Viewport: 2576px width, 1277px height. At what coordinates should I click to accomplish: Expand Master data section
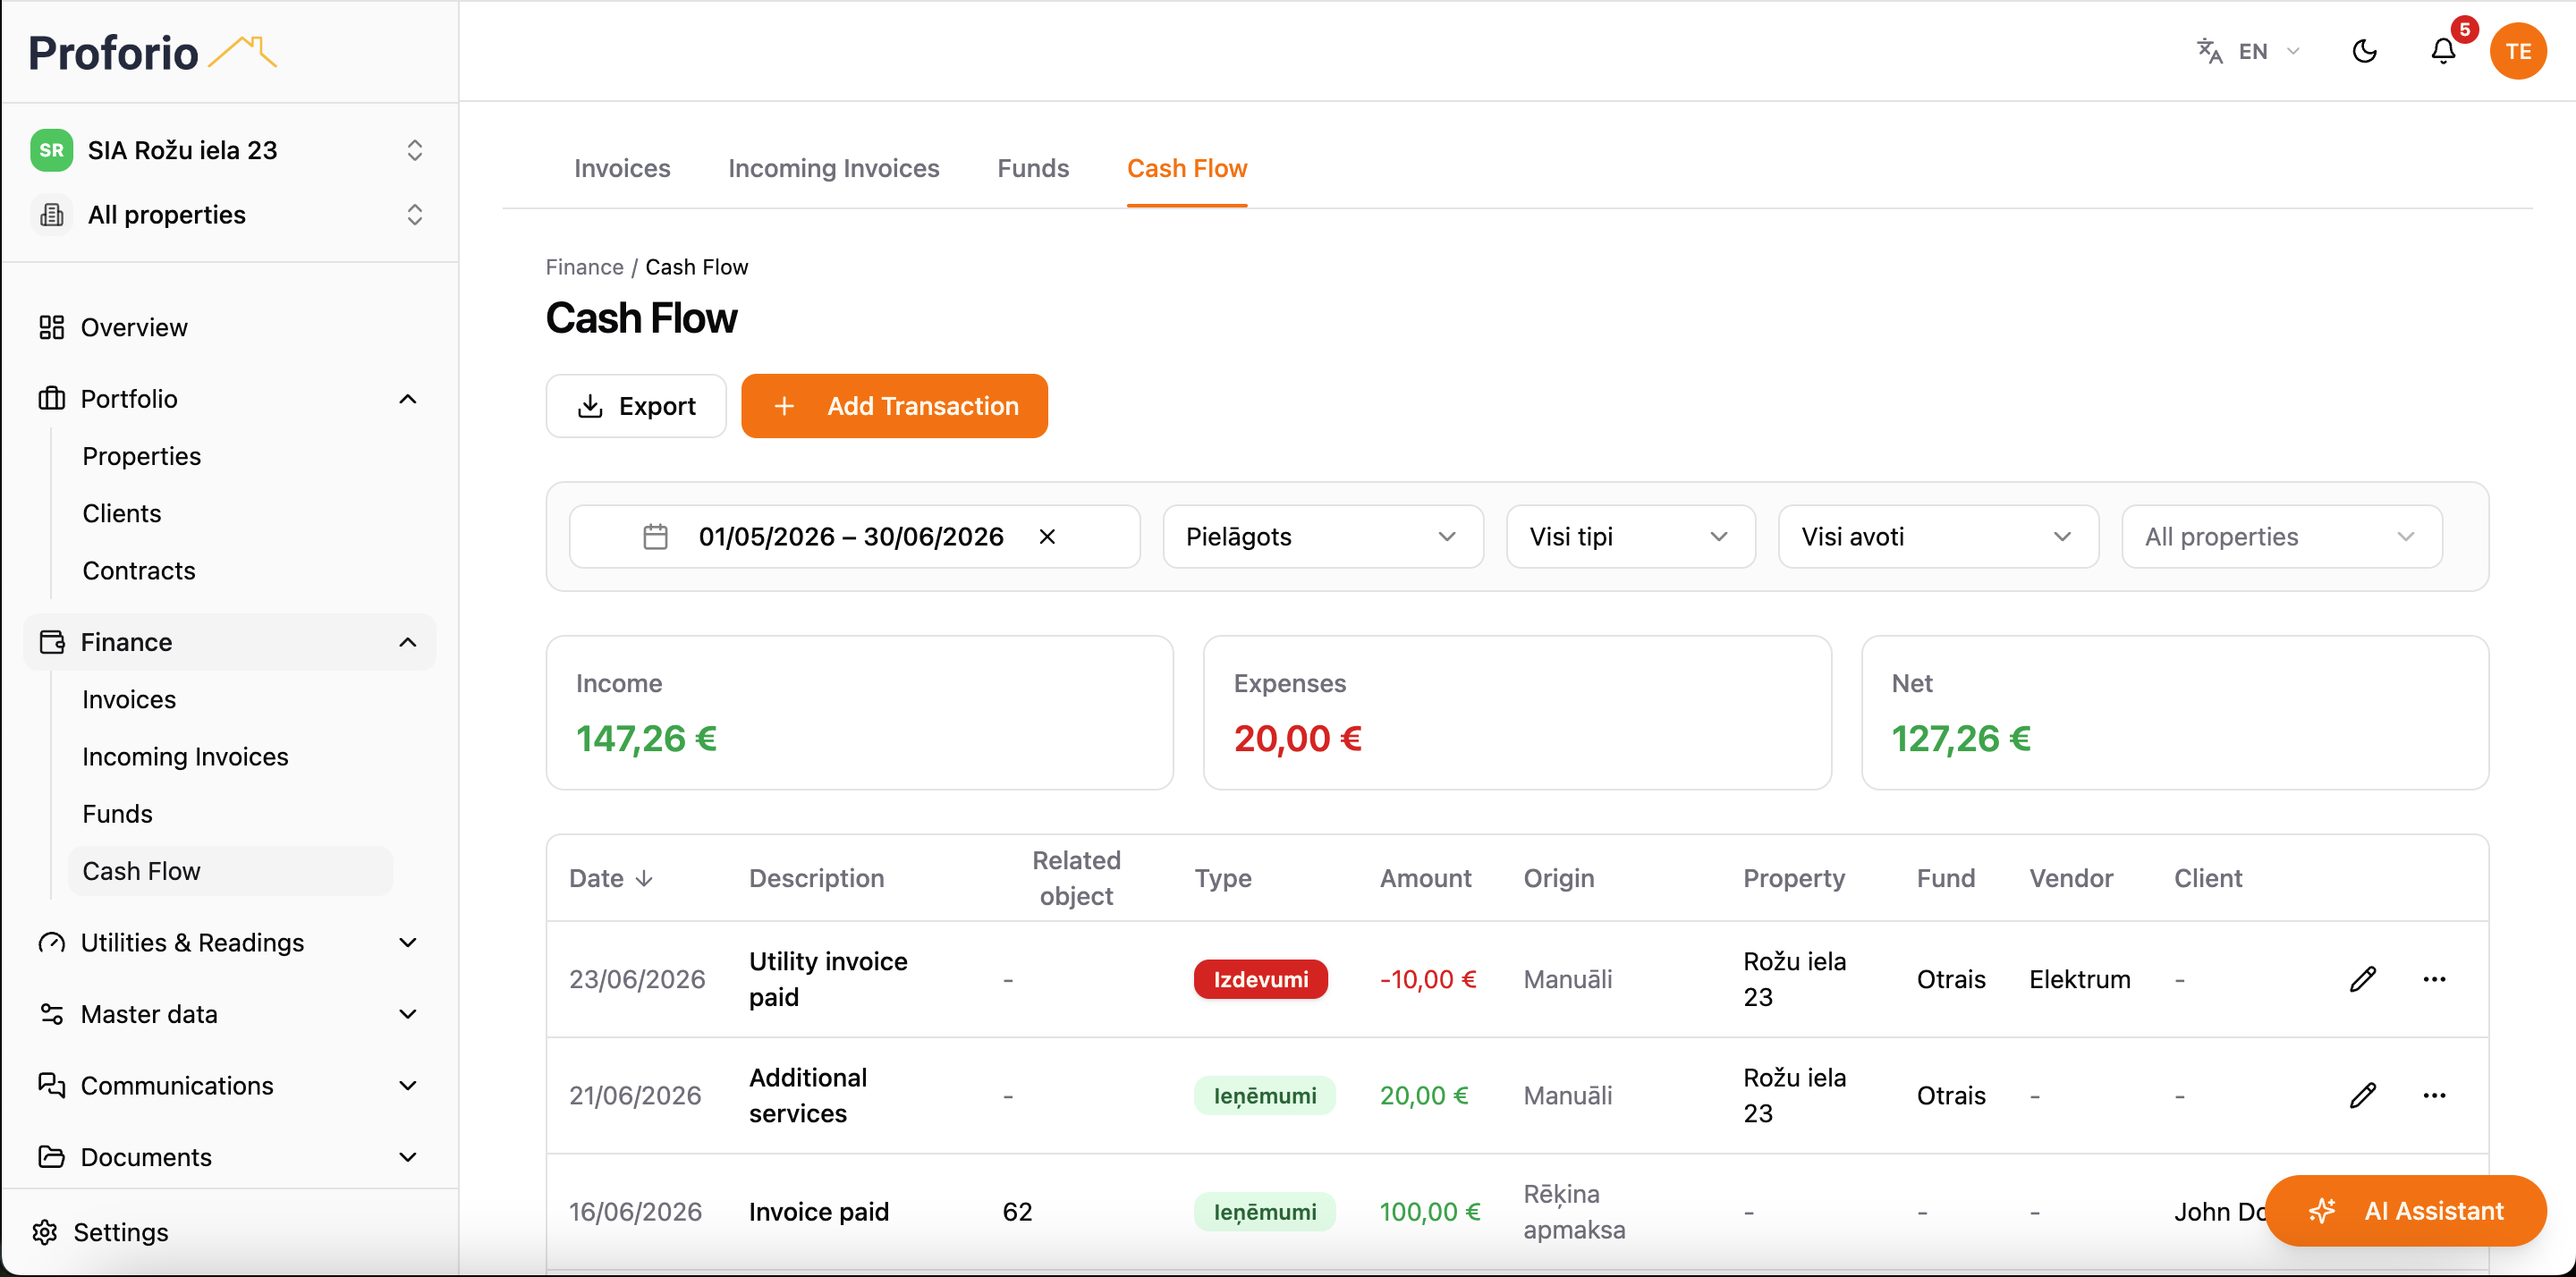230,1014
